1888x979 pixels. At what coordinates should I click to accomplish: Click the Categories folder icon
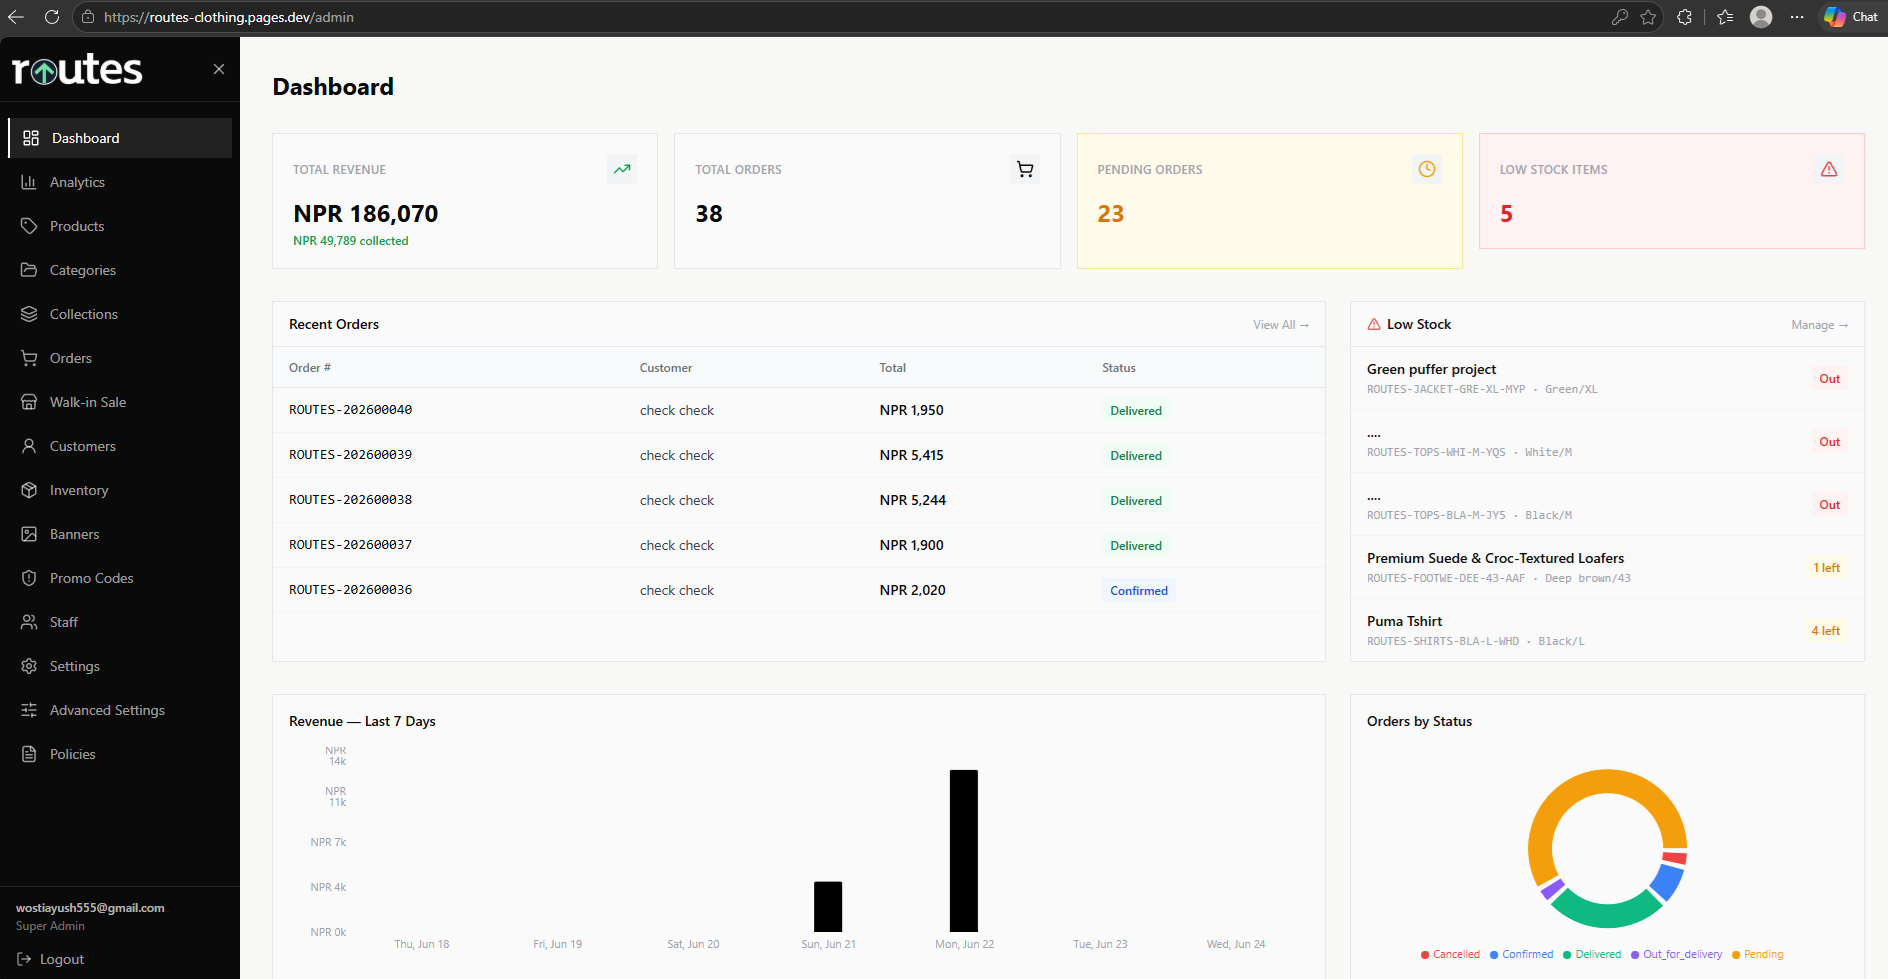[29, 270]
